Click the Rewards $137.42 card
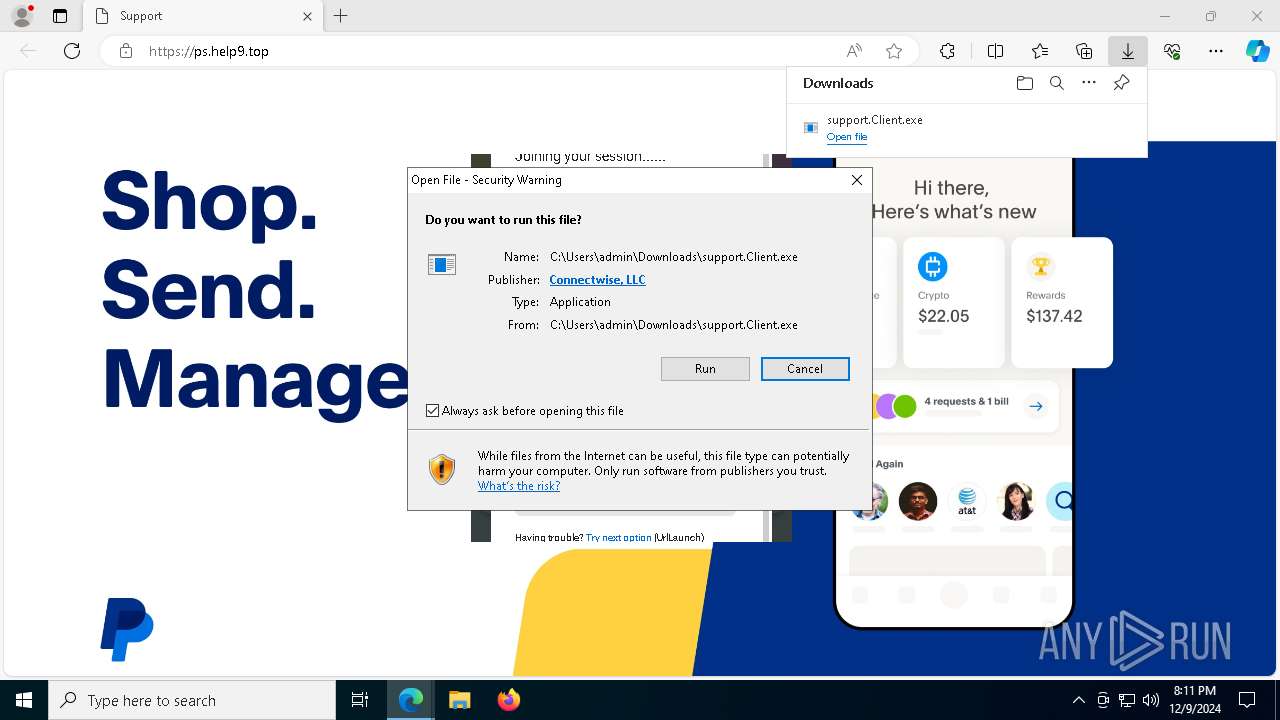 [1062, 302]
